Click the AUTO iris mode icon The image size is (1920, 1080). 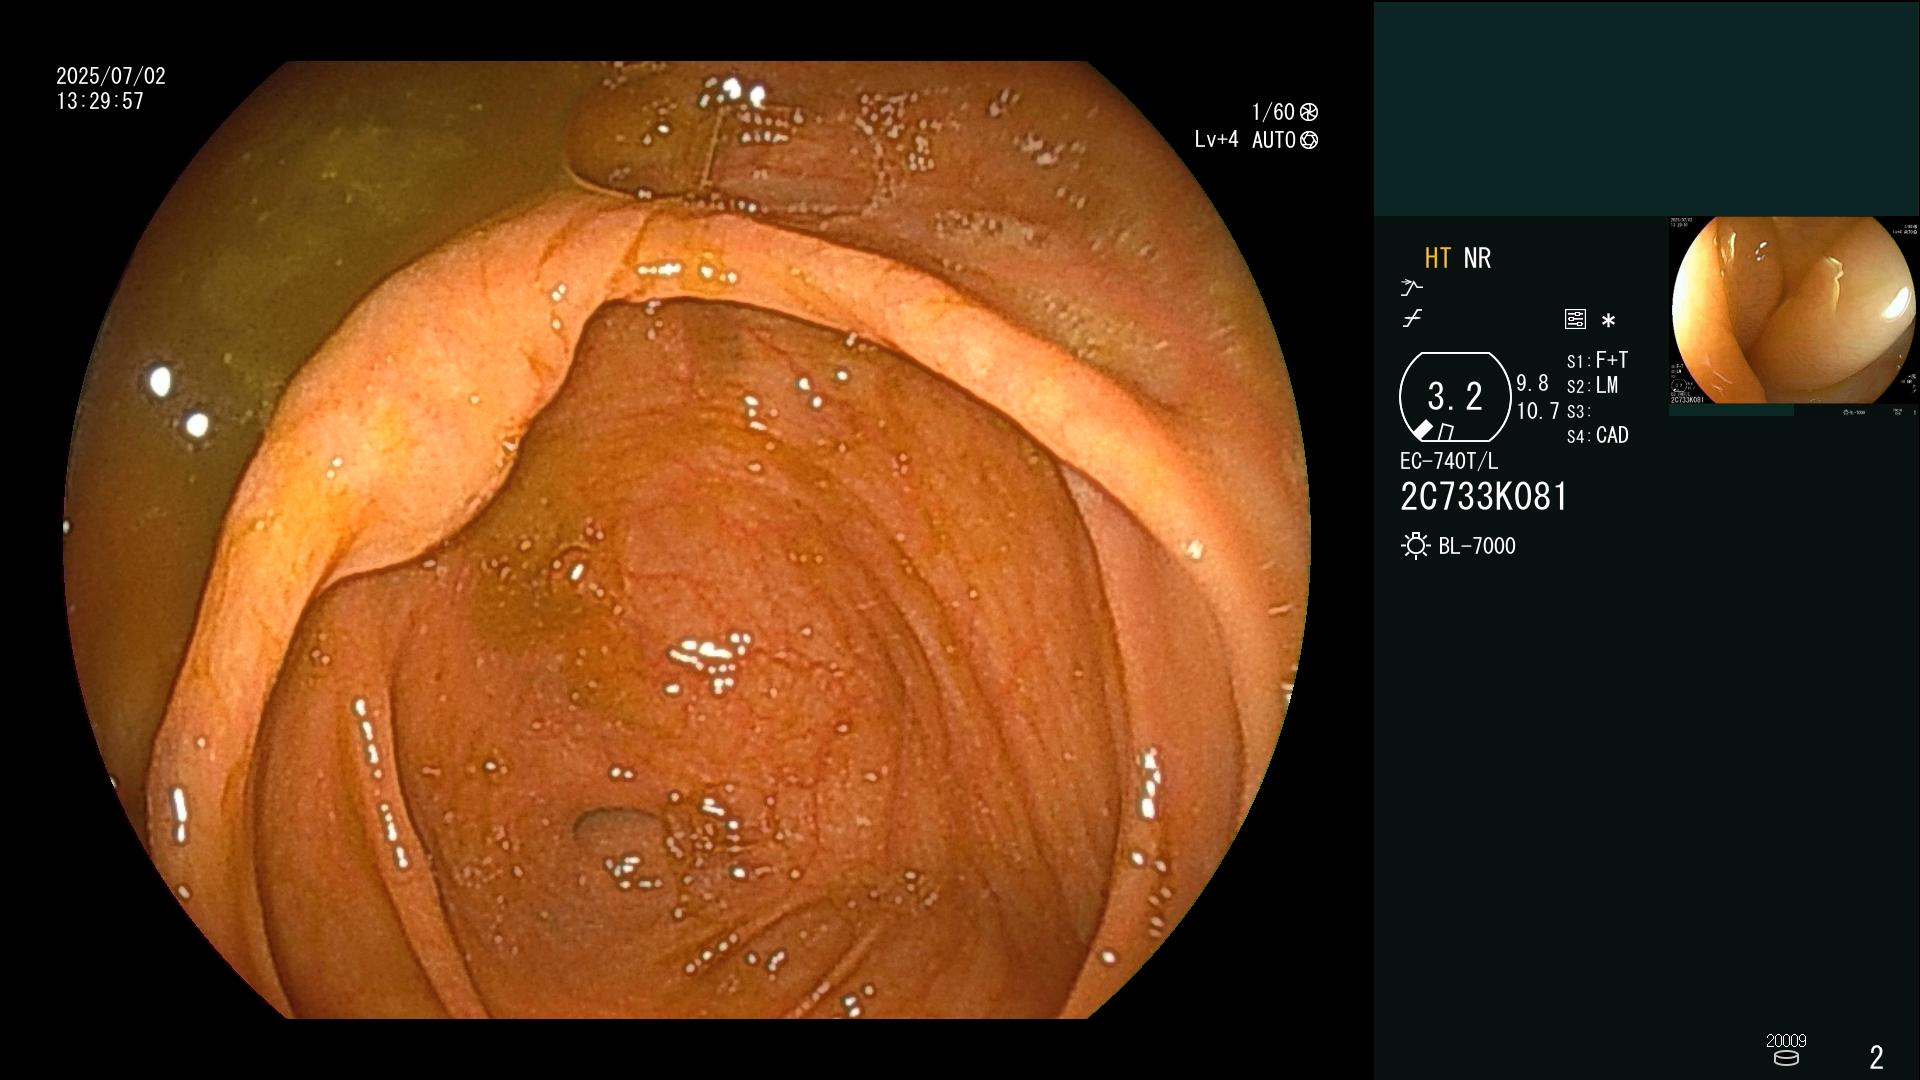tap(1309, 140)
